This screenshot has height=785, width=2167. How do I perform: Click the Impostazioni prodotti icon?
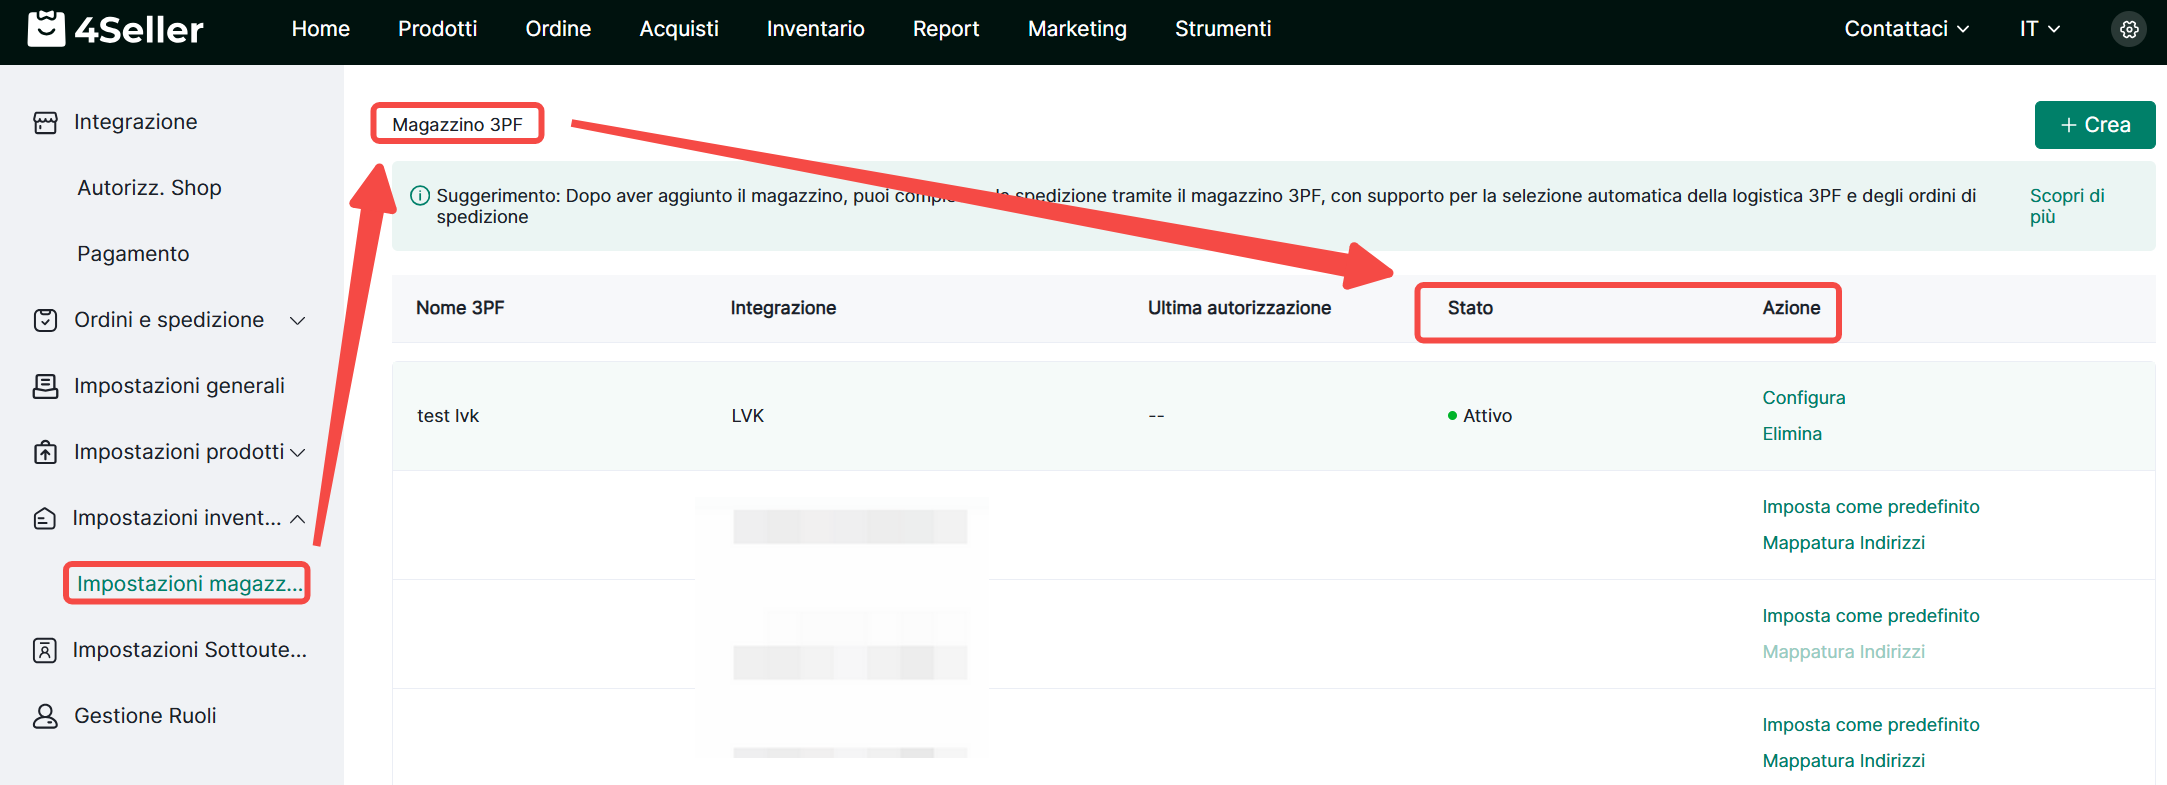(x=46, y=452)
